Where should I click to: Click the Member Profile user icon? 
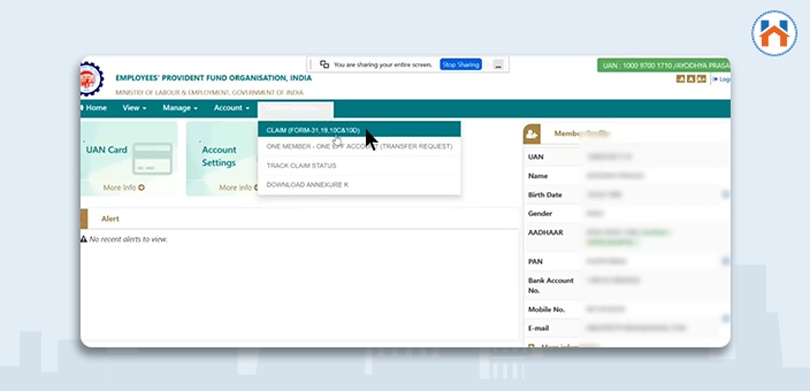(x=532, y=134)
